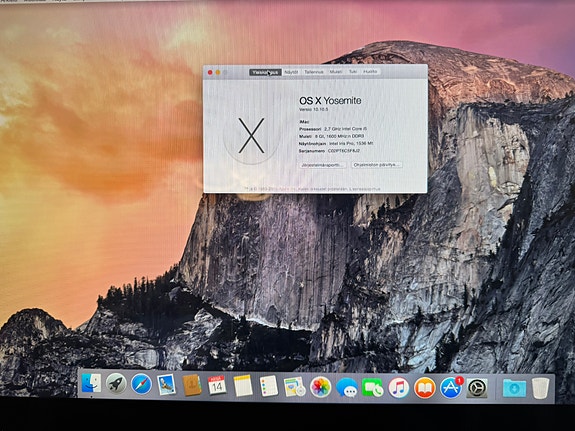Open the Photos flower icon
Screen dimensions: 575x431
(x=321, y=387)
